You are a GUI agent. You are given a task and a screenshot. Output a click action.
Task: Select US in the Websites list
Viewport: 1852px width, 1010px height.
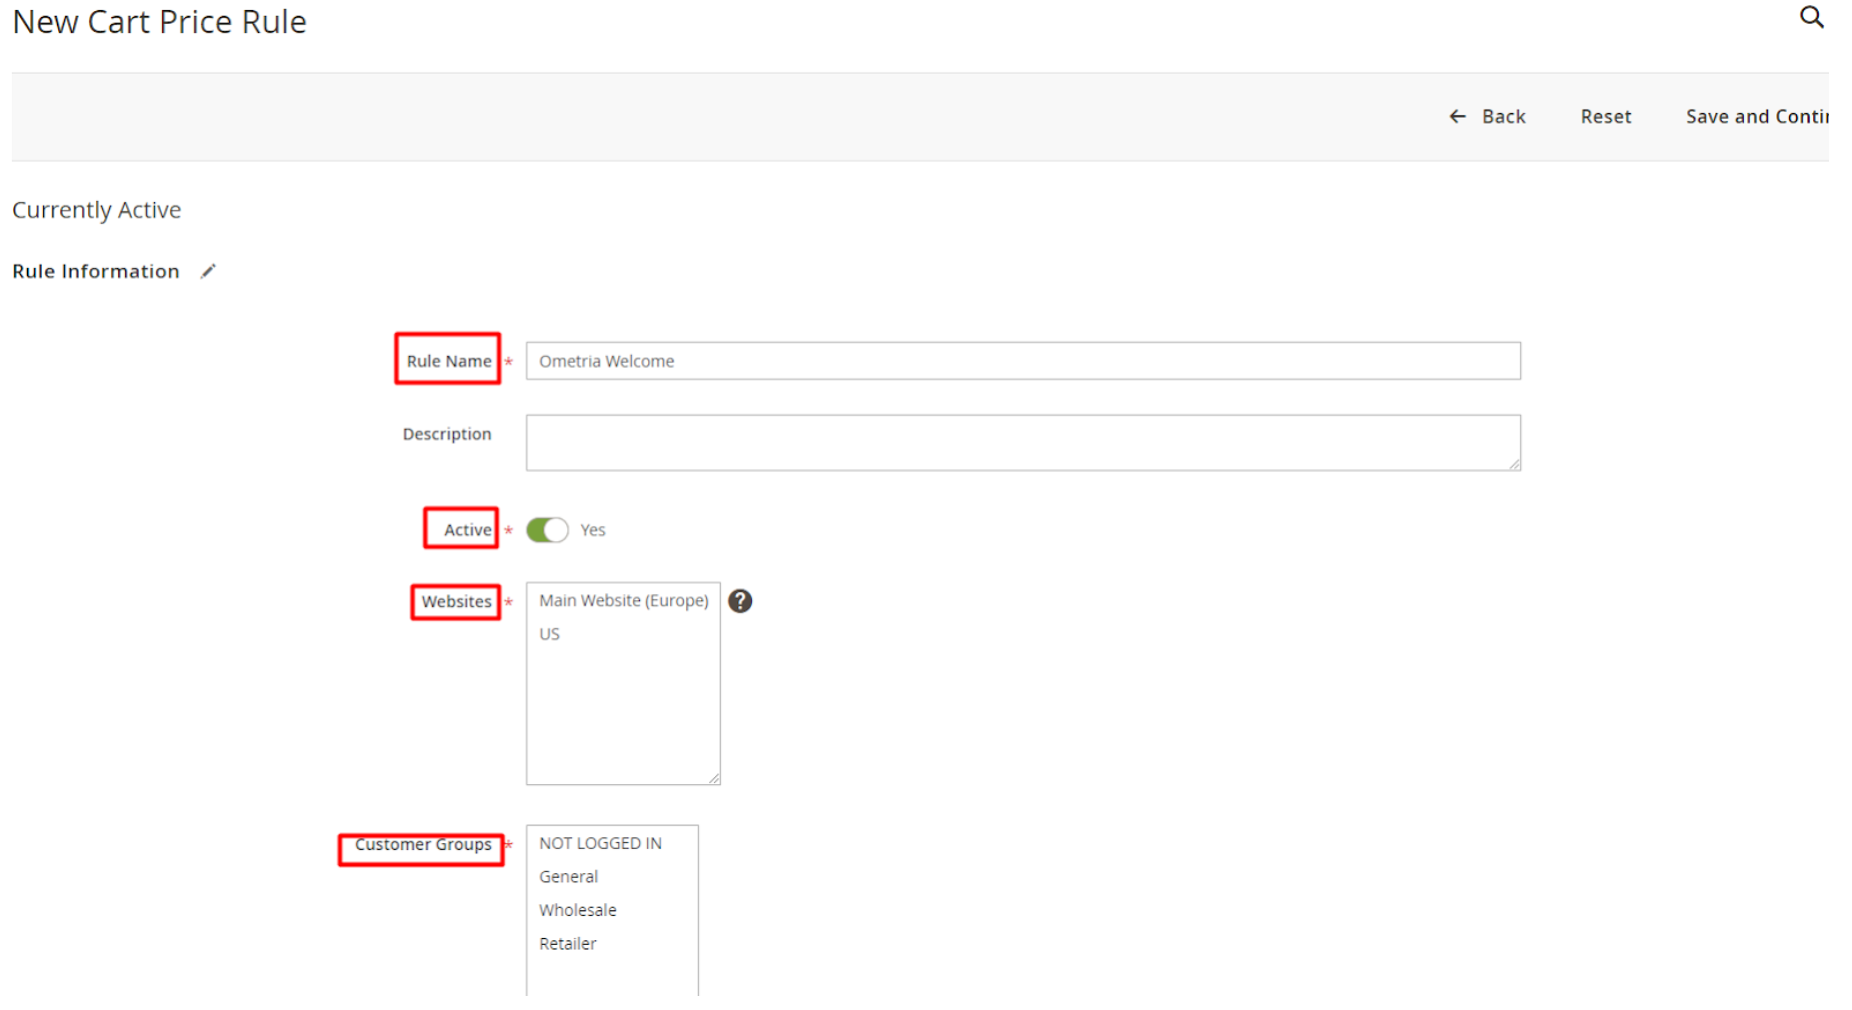pos(550,634)
